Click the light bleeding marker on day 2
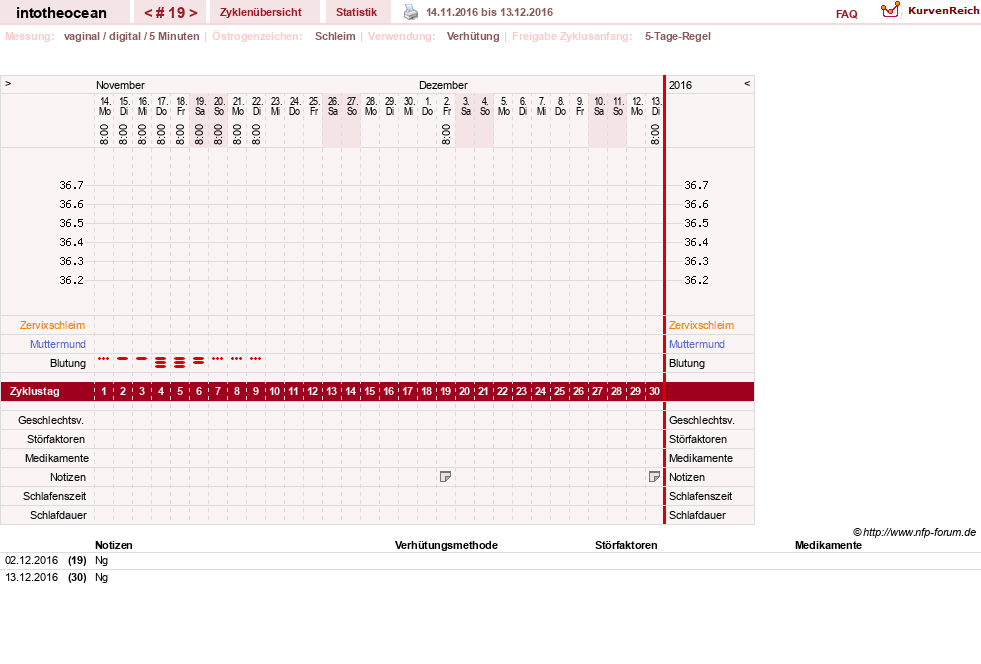981x664 pixels. [123, 359]
